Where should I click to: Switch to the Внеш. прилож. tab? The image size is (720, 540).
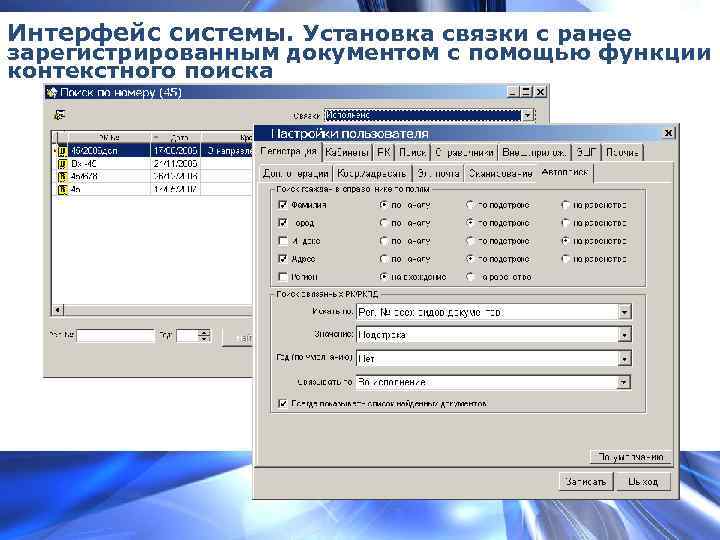click(534, 152)
